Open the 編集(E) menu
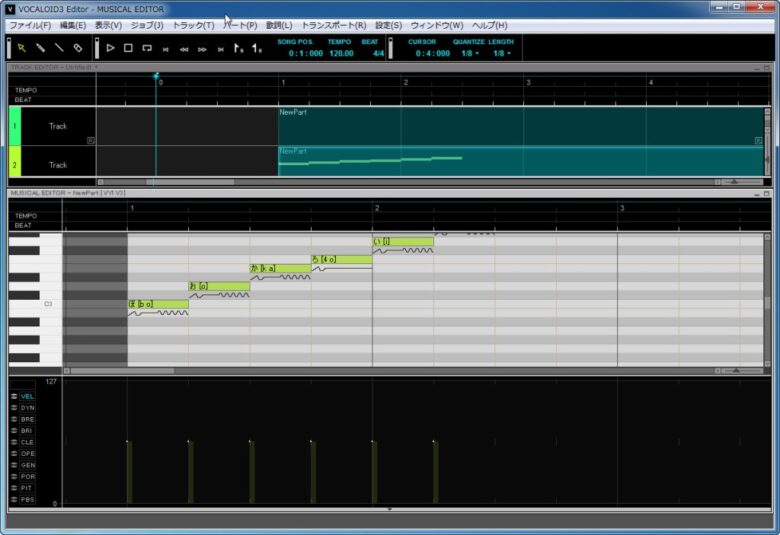The width and height of the screenshot is (780, 535). click(73, 25)
